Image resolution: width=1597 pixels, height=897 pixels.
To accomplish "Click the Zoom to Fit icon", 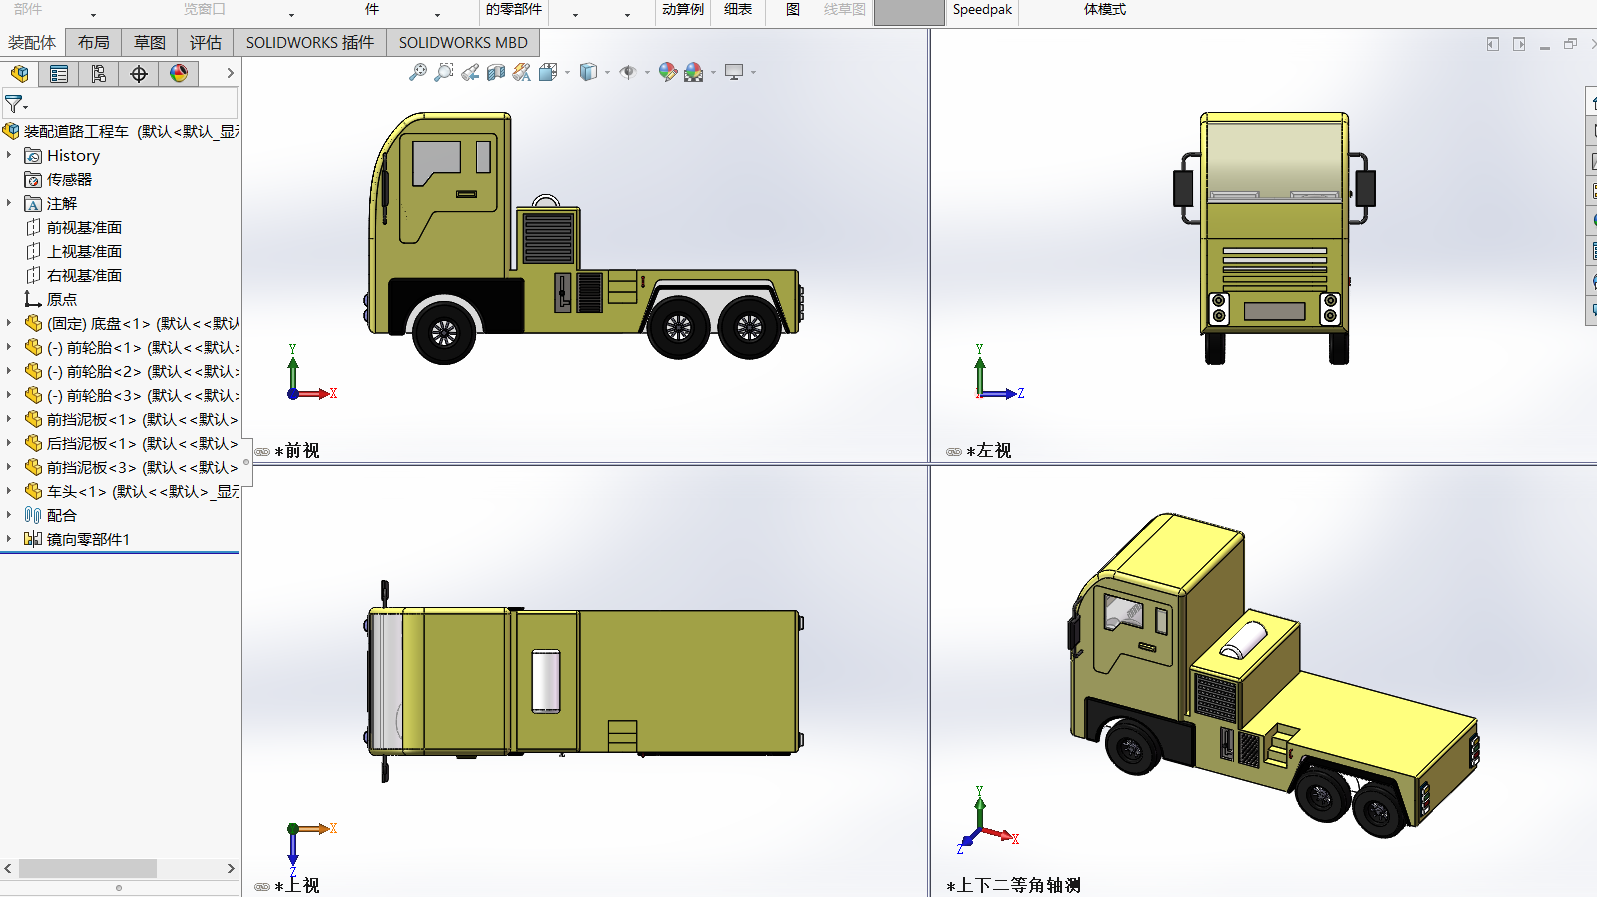I will pyautogui.click(x=418, y=72).
